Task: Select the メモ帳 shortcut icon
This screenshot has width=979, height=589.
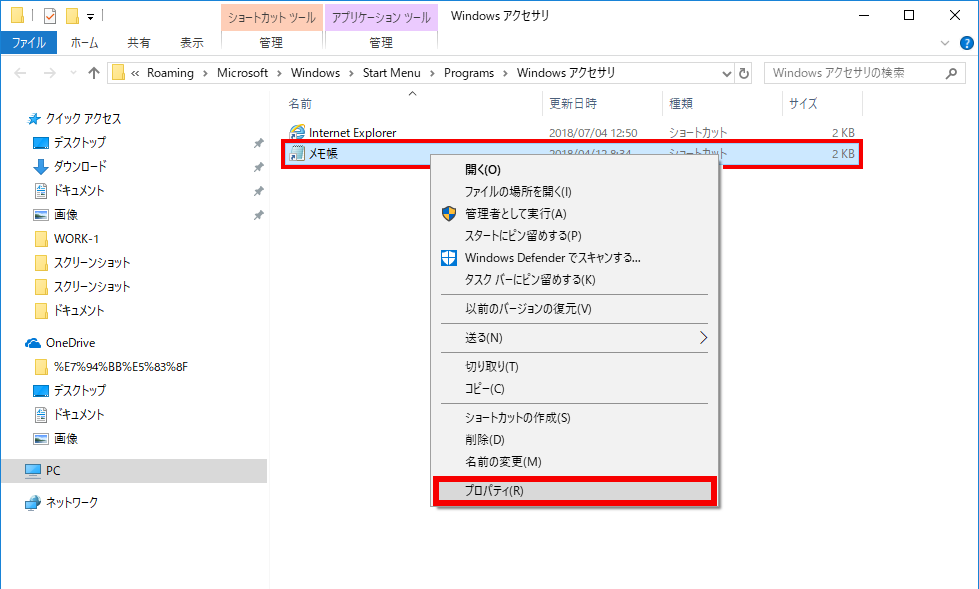Action: click(297, 154)
